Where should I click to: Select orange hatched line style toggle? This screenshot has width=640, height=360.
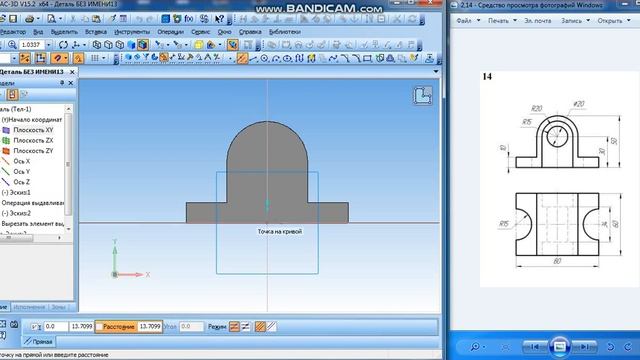(x=260, y=327)
